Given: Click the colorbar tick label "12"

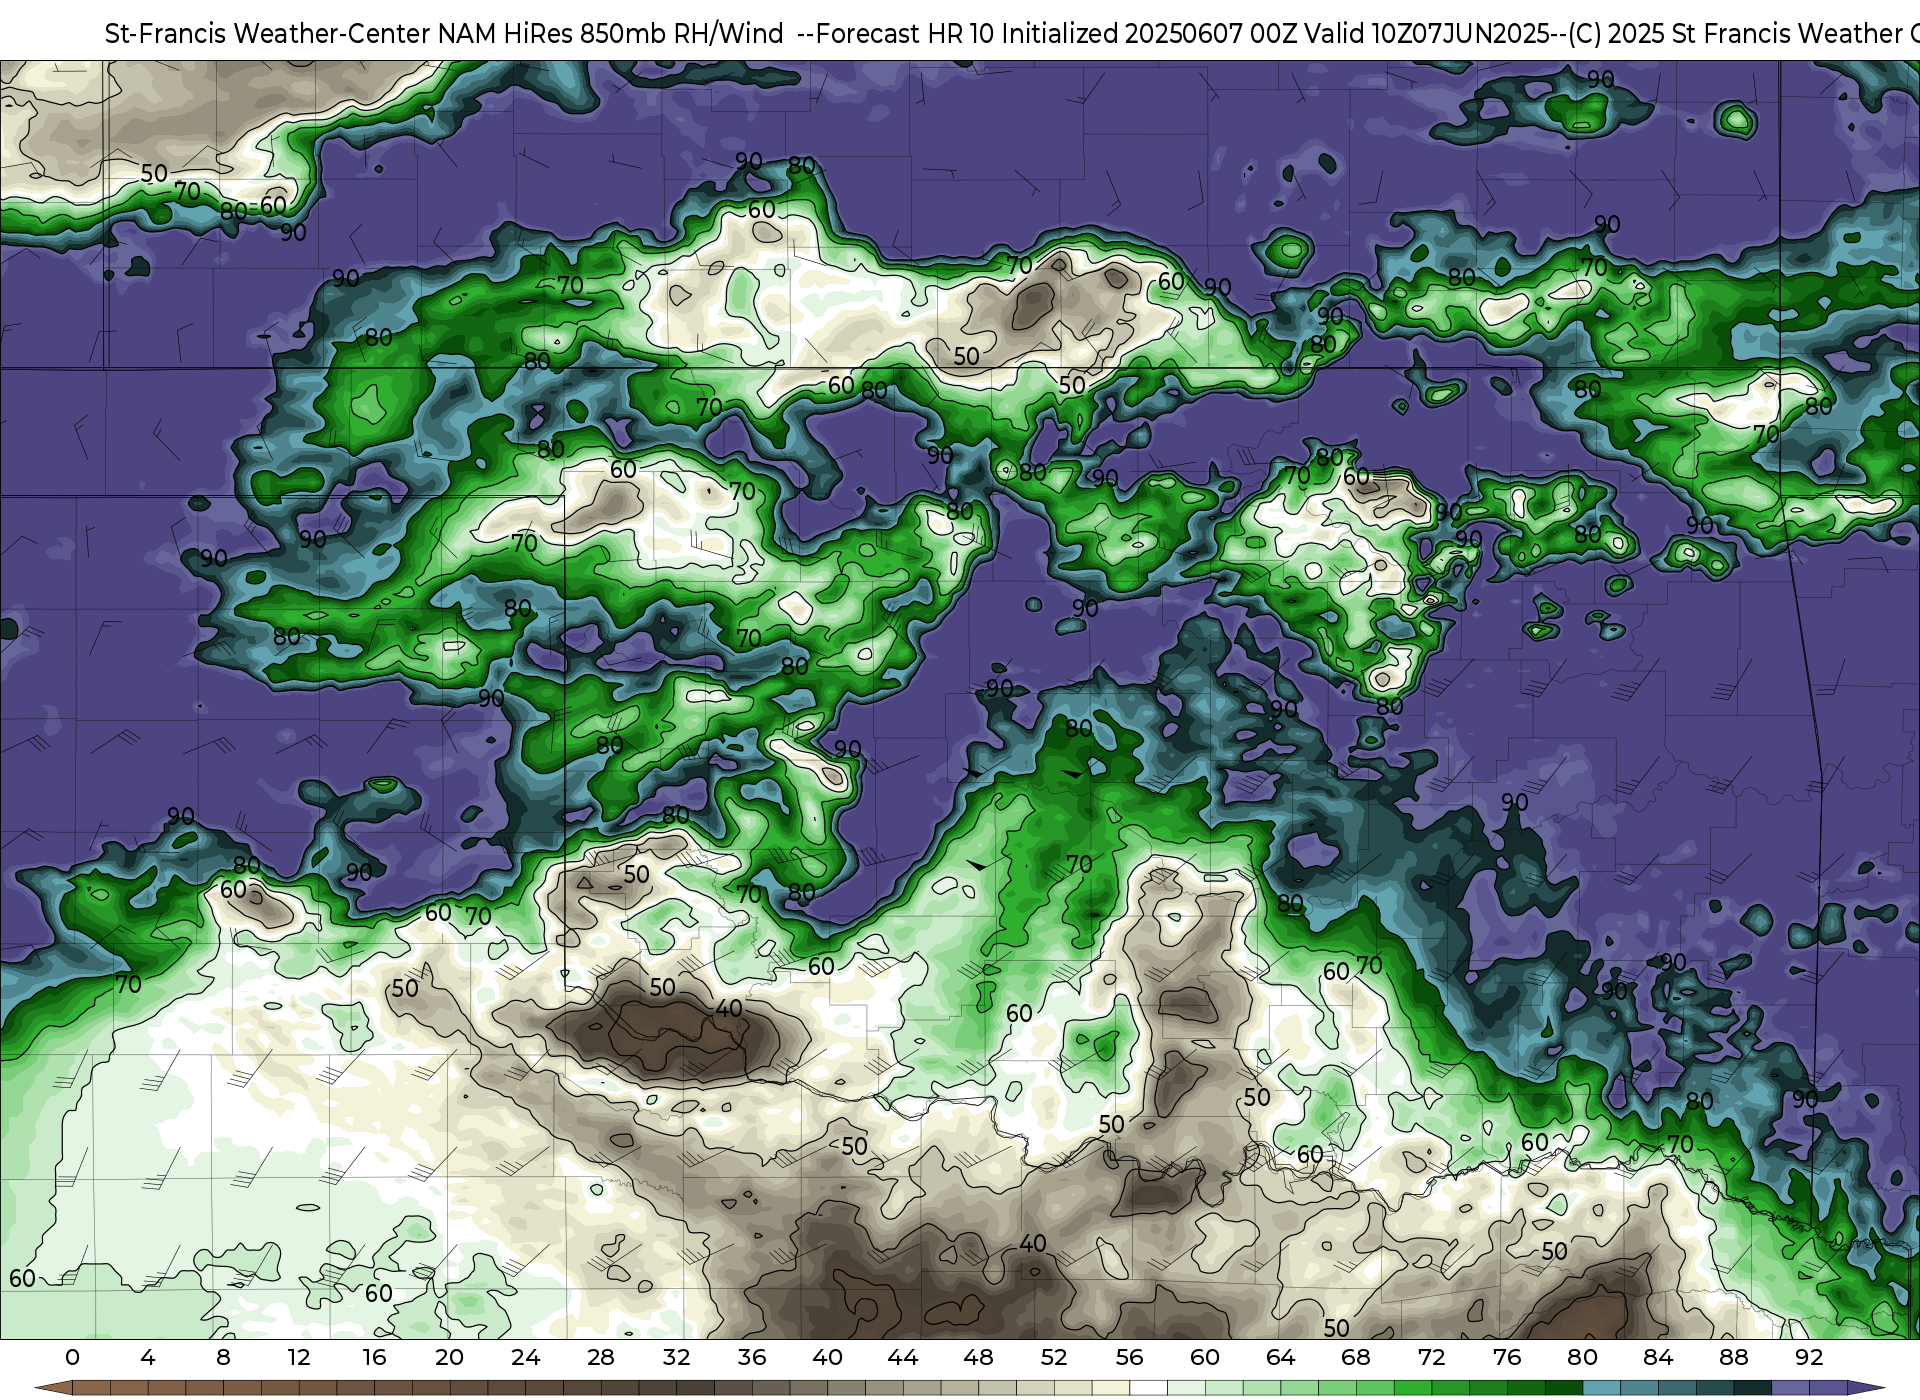Looking at the screenshot, I should pos(299,1357).
